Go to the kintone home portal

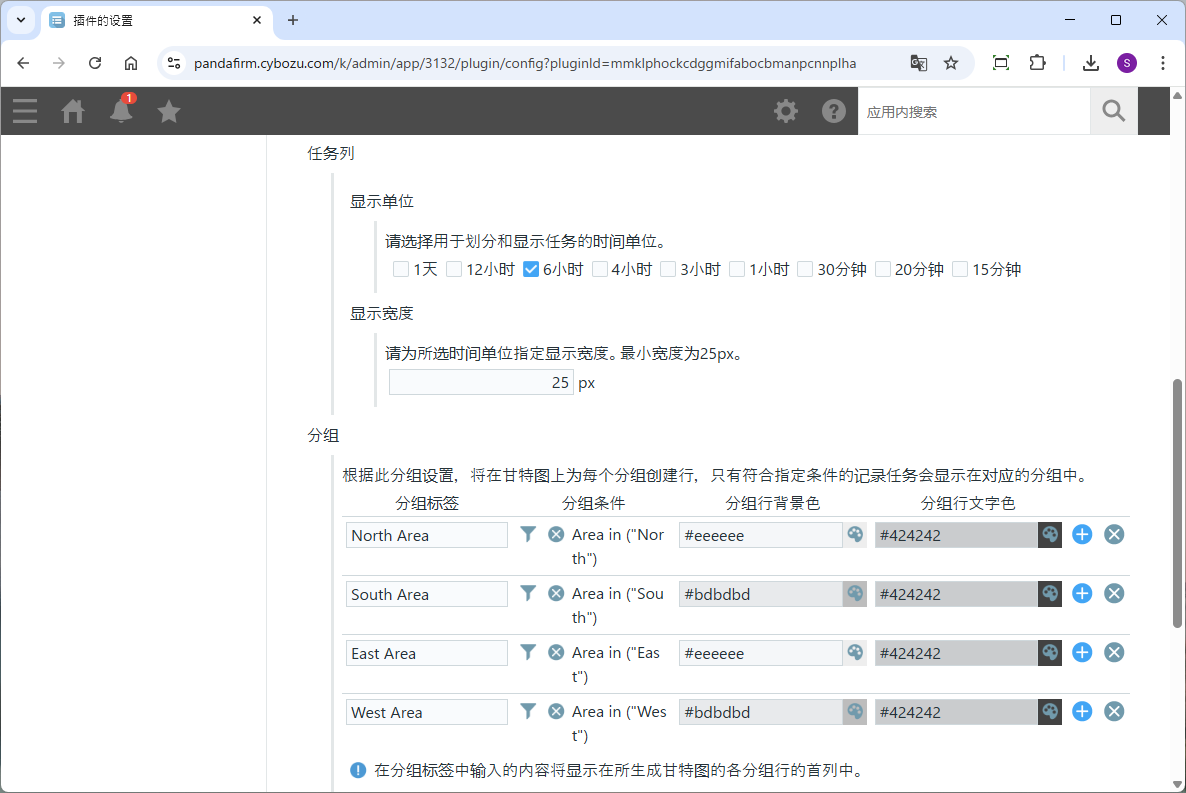coord(73,111)
